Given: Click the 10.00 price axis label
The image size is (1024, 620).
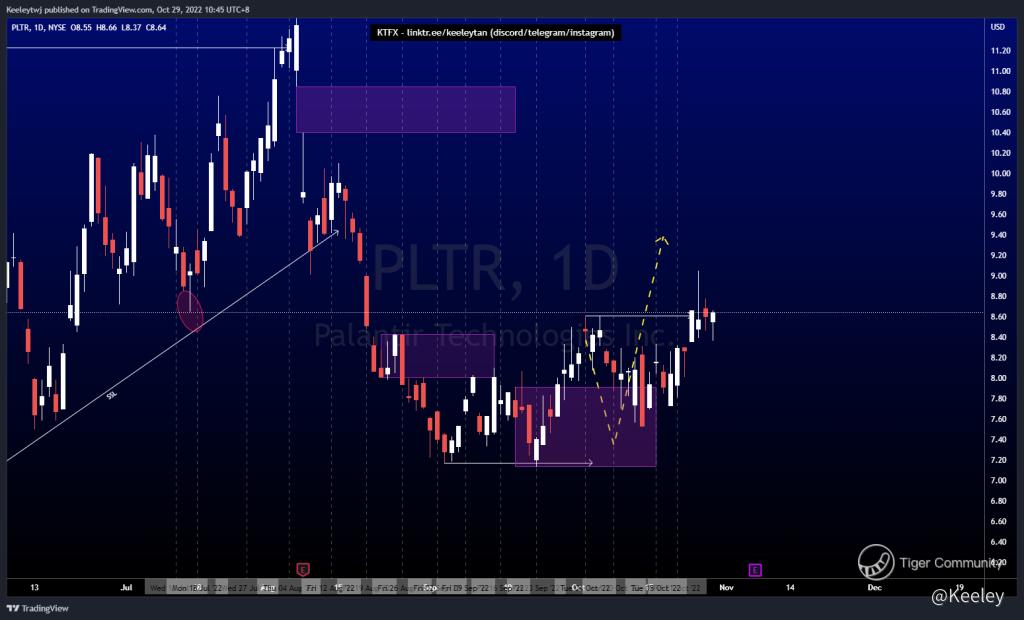Looking at the screenshot, I should point(1000,174).
